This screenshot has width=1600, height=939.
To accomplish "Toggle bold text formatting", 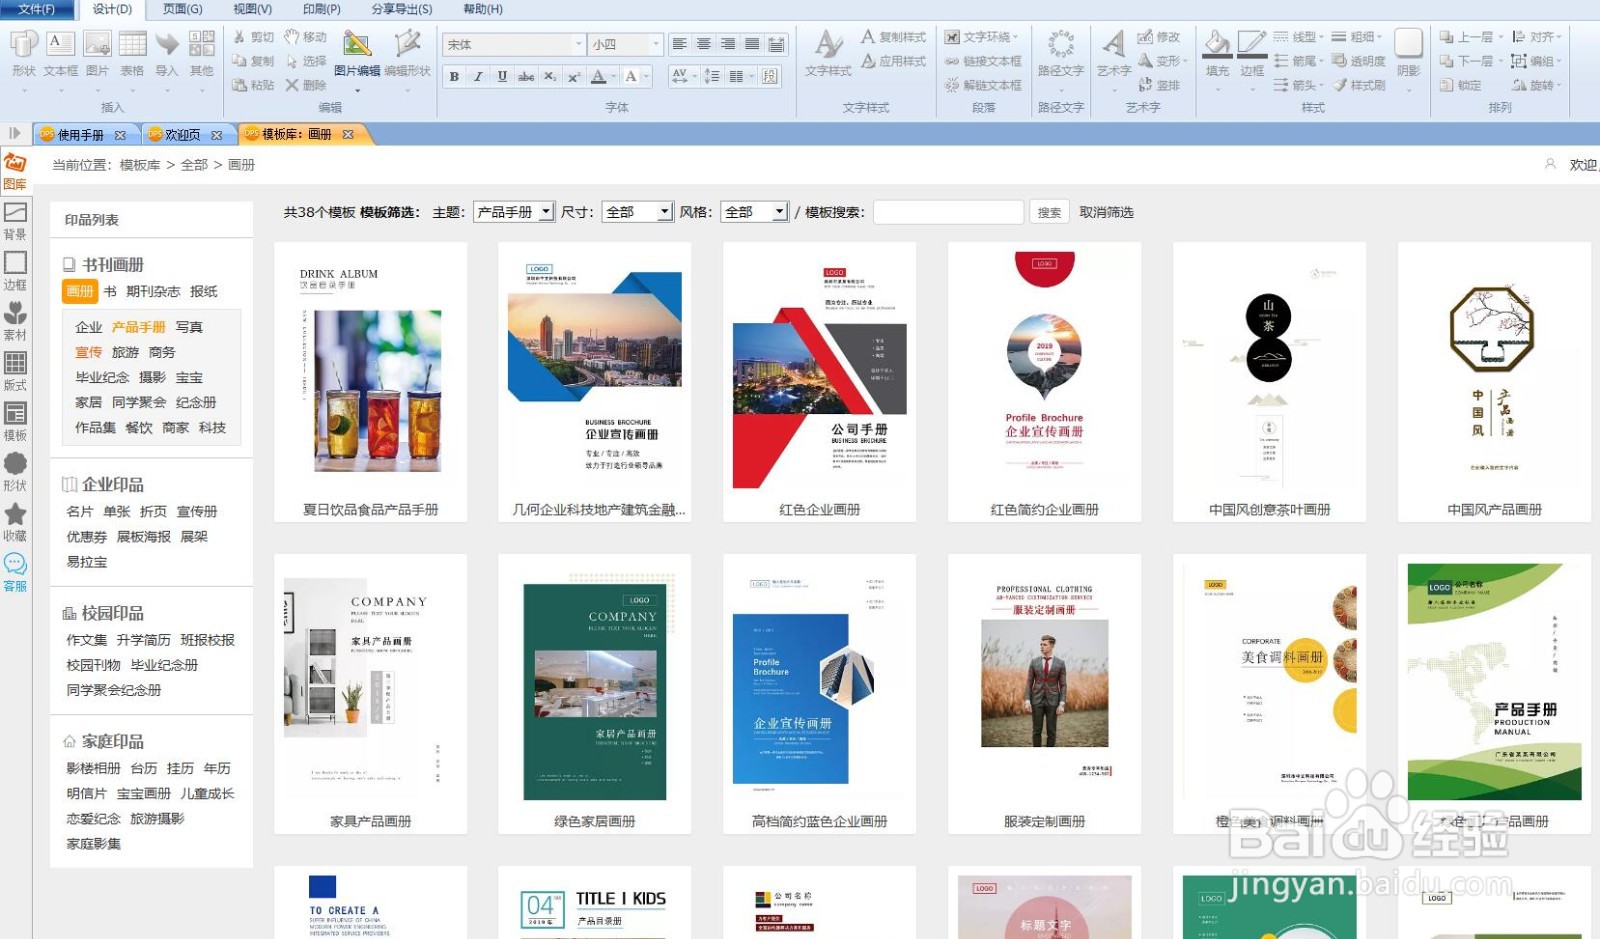I will (454, 76).
